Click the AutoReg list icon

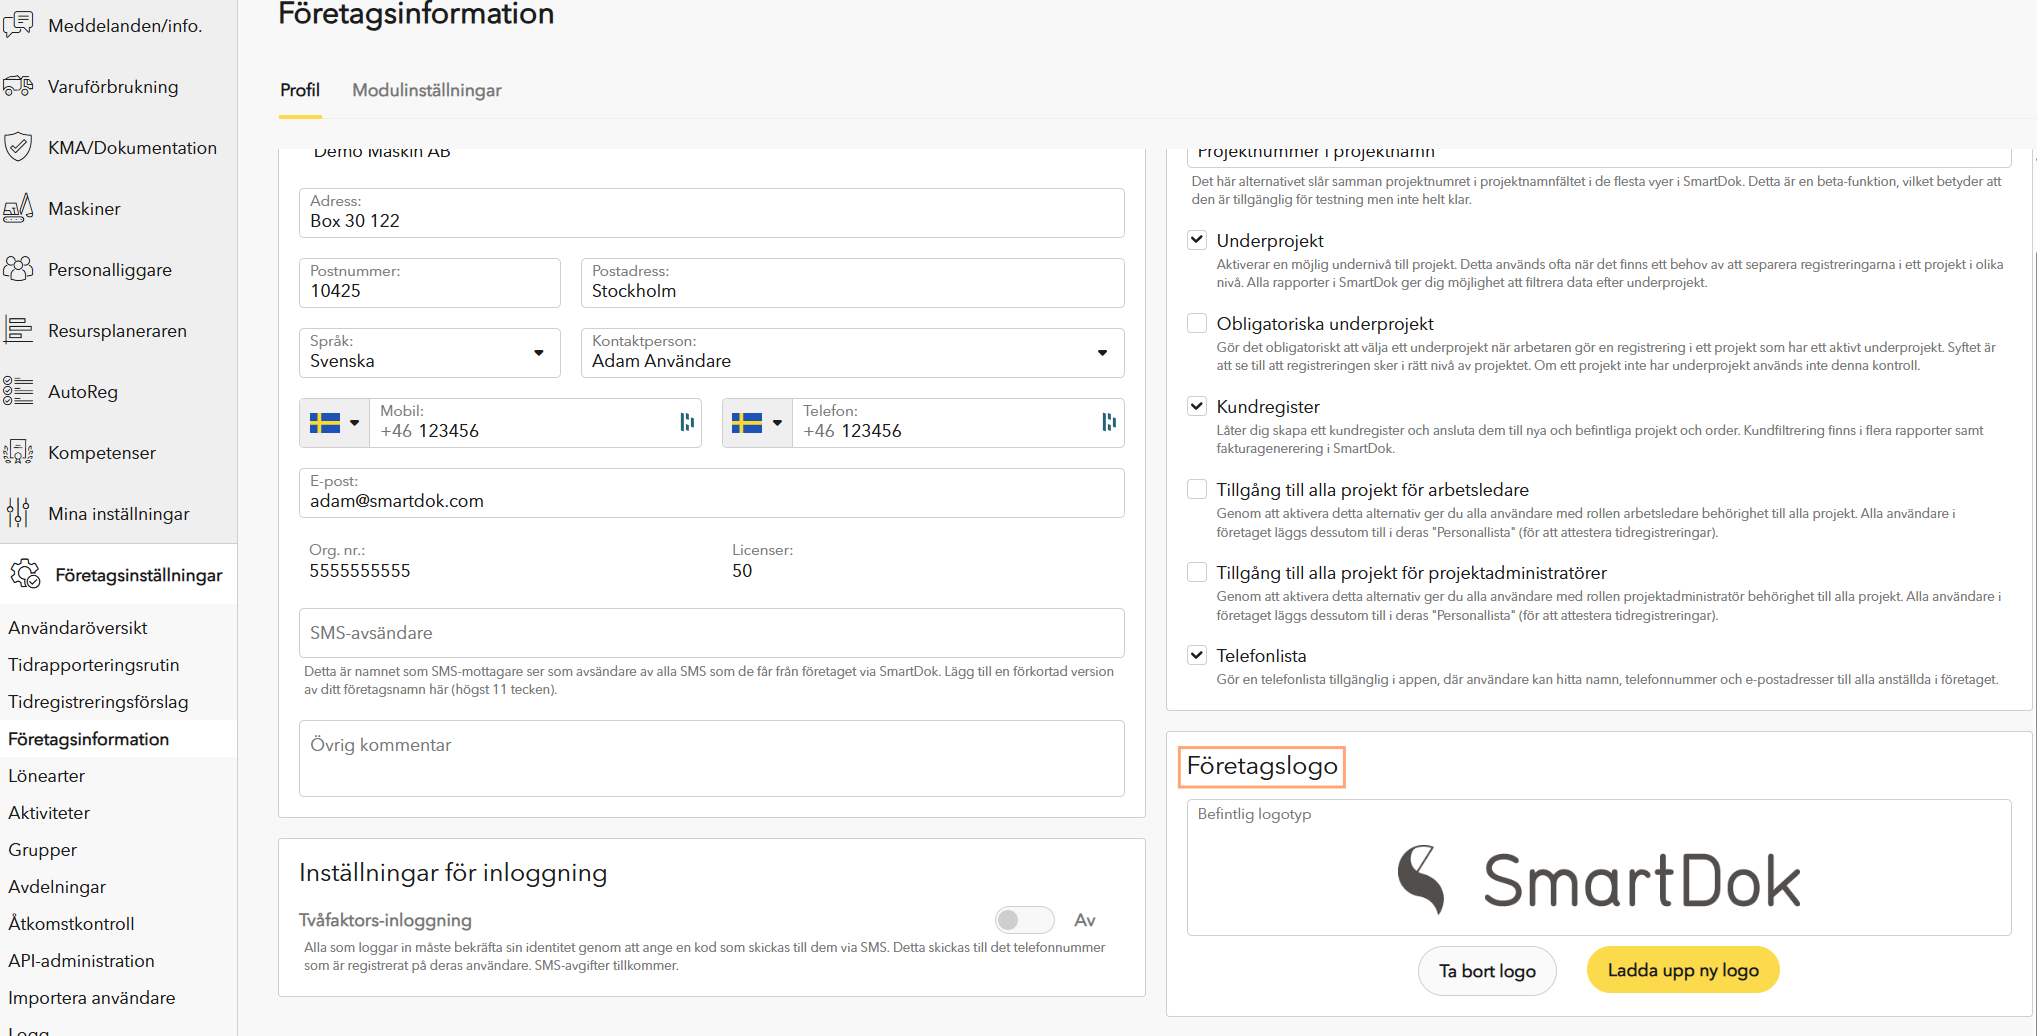(18, 391)
